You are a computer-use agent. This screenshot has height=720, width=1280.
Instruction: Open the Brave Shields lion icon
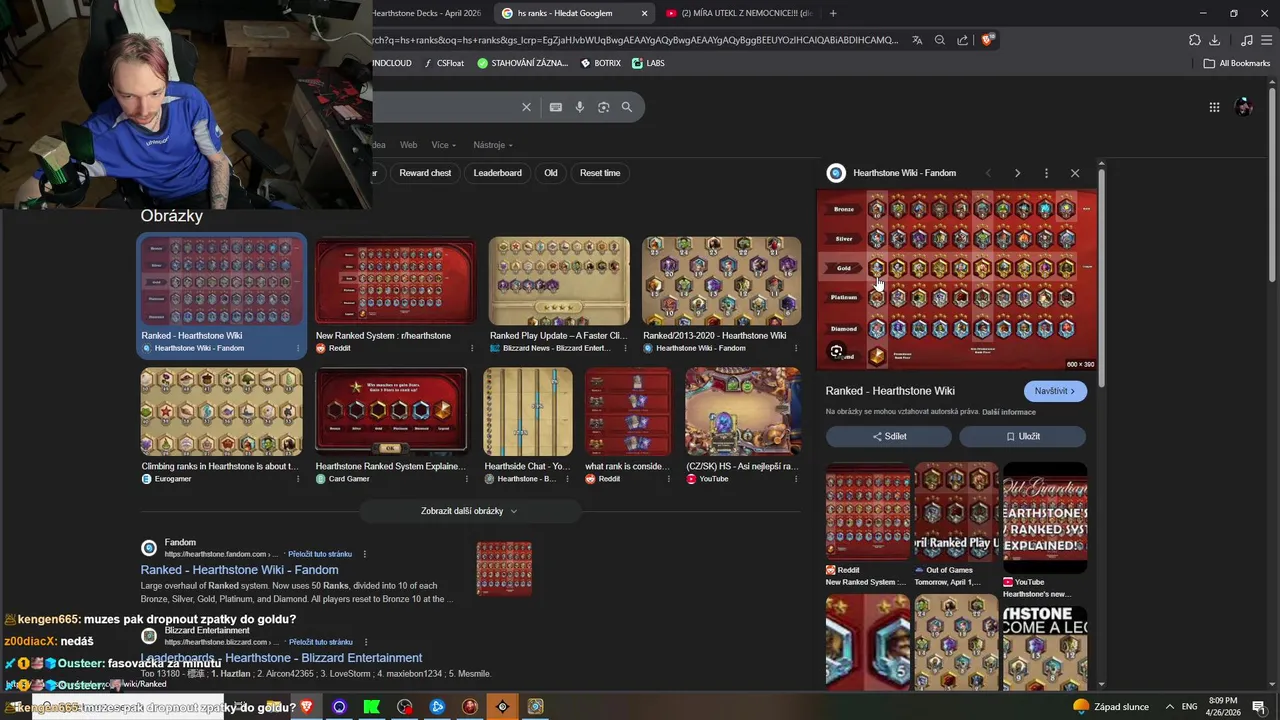(x=987, y=40)
